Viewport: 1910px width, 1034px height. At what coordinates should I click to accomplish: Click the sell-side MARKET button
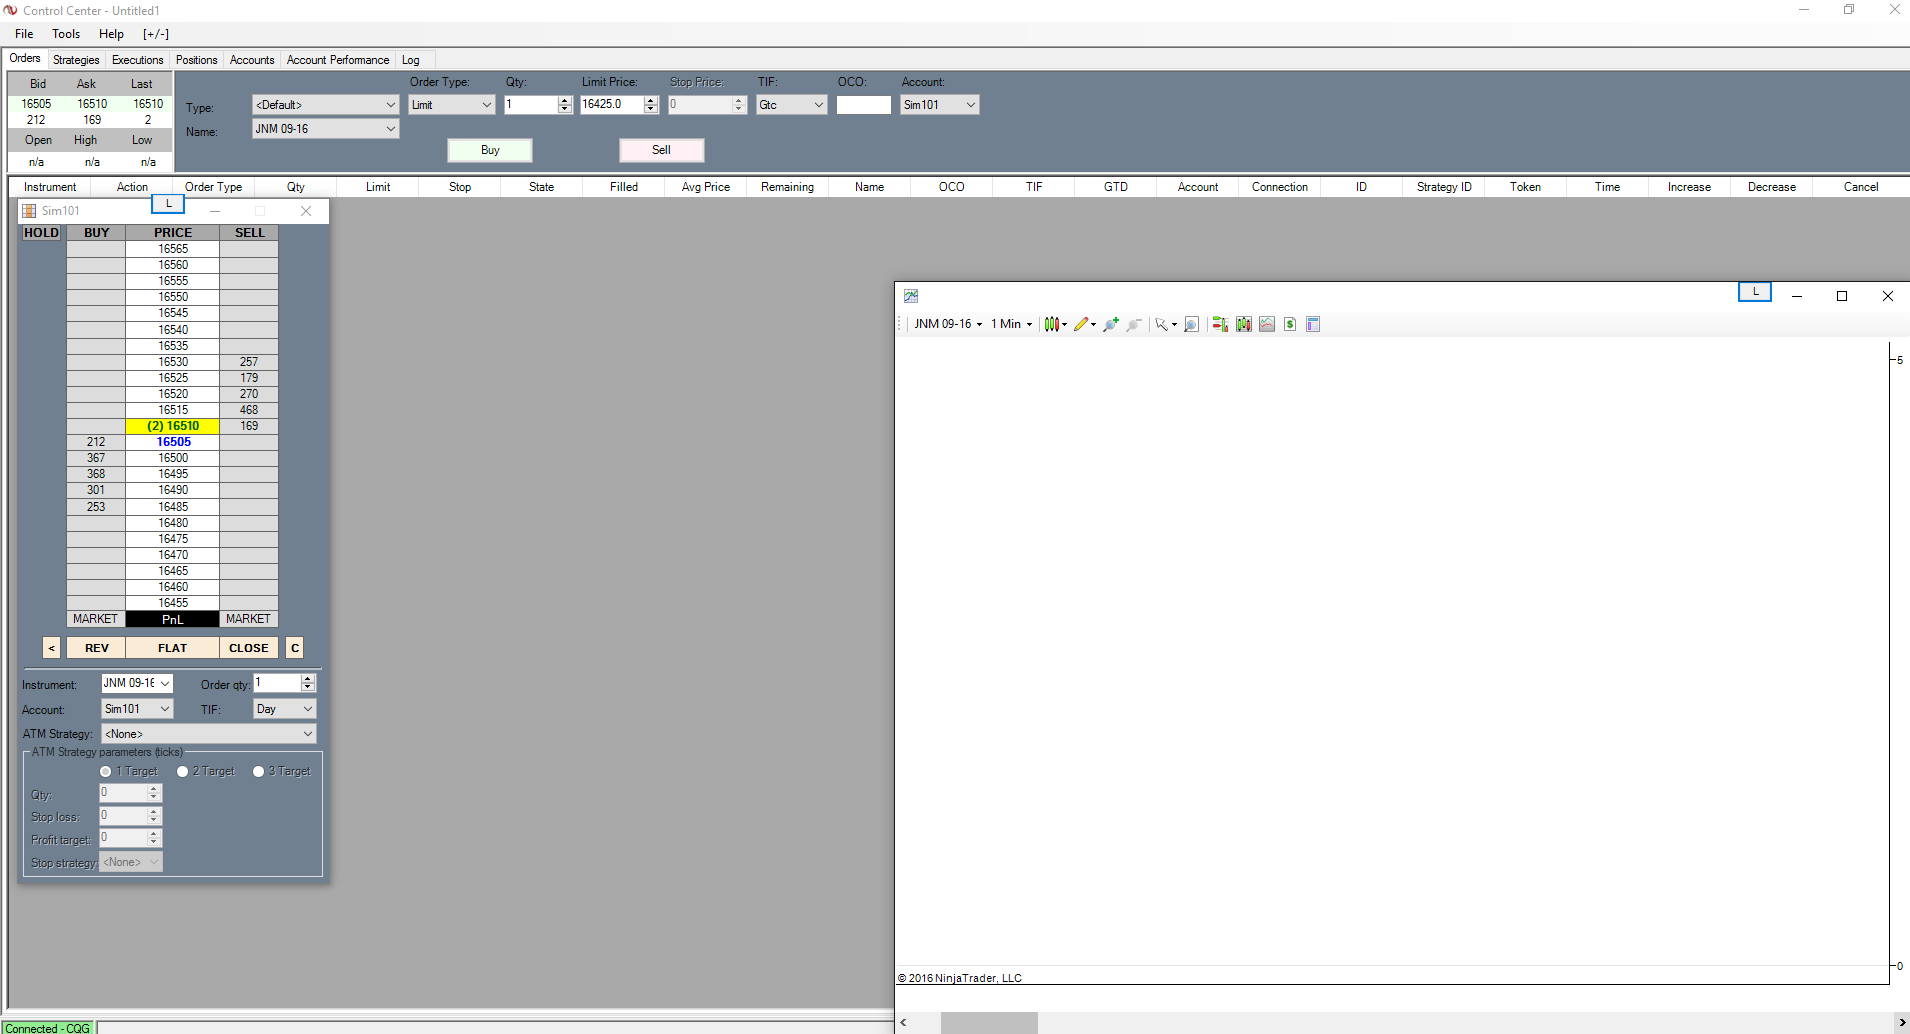point(248,619)
